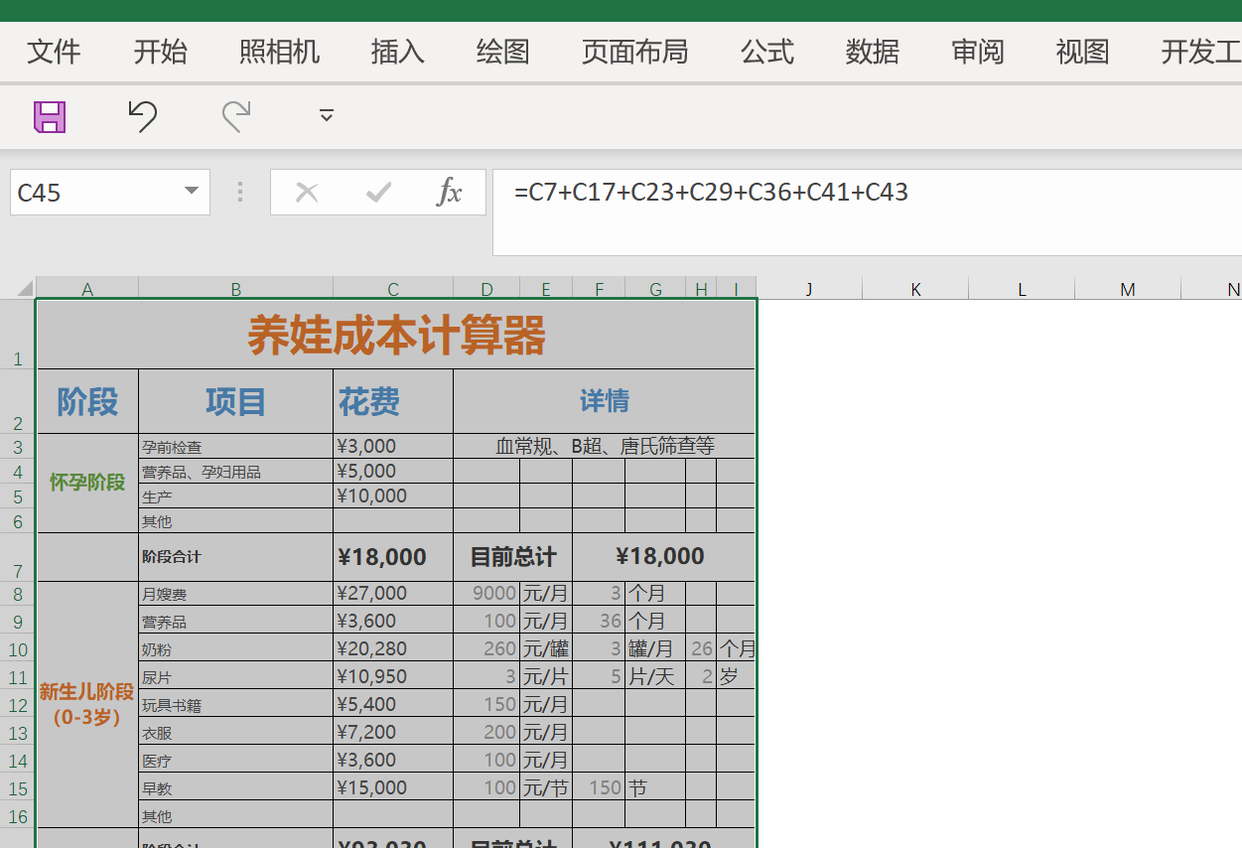This screenshot has width=1242, height=848.
Task: Switch to the 视图 tab
Action: coord(1083,52)
